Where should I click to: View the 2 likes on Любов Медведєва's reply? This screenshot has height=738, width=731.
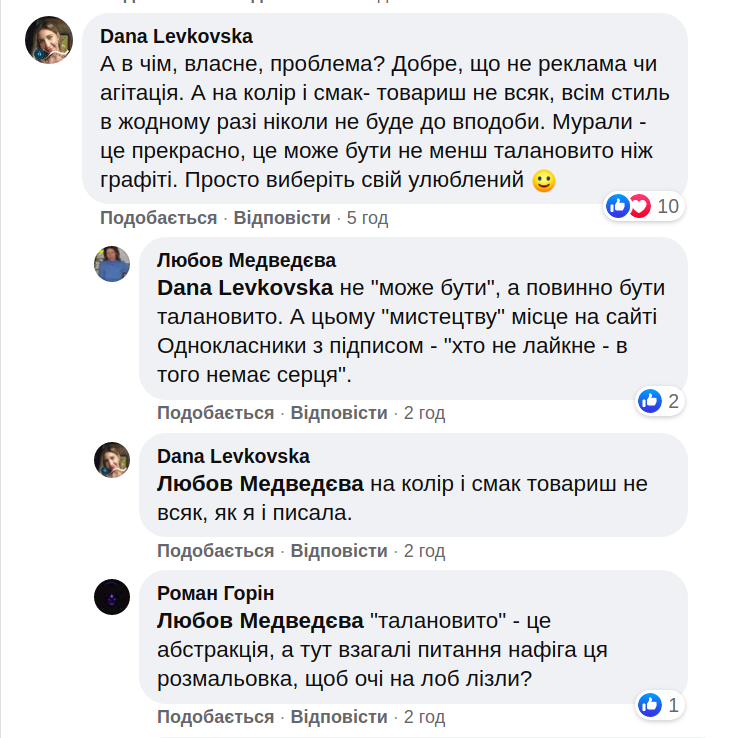(x=660, y=401)
